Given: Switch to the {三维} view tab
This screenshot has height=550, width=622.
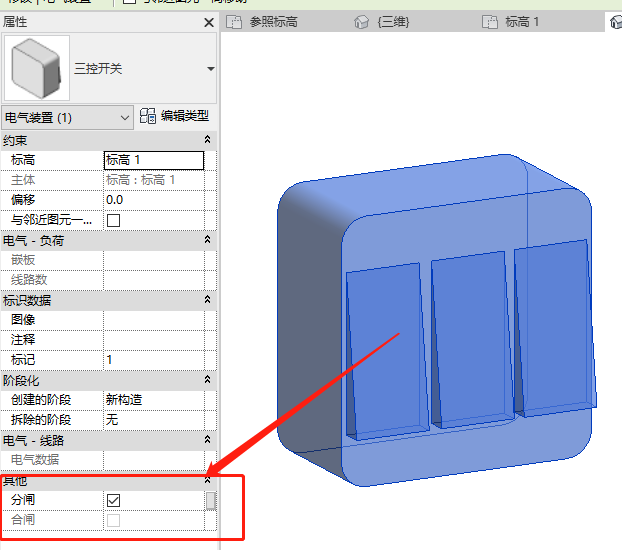Looking at the screenshot, I should click(x=382, y=22).
